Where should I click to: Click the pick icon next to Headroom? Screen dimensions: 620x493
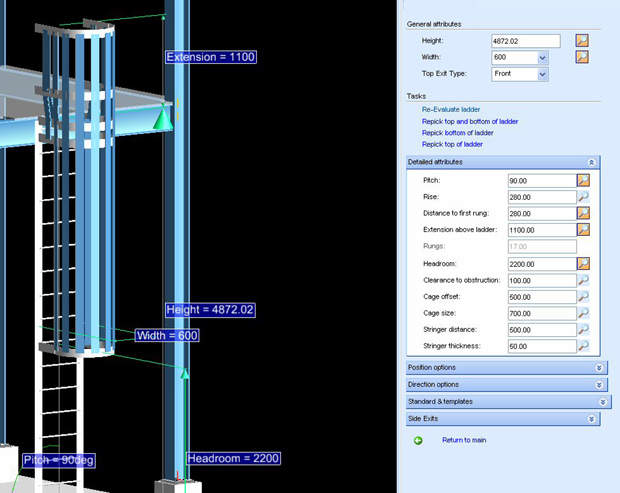[x=583, y=263]
